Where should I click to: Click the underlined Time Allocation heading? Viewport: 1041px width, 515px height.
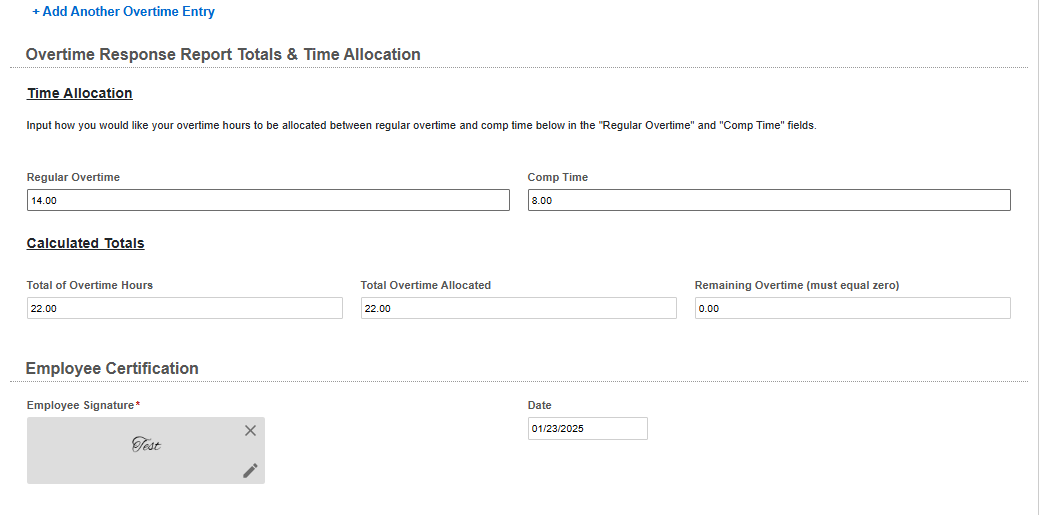80,93
